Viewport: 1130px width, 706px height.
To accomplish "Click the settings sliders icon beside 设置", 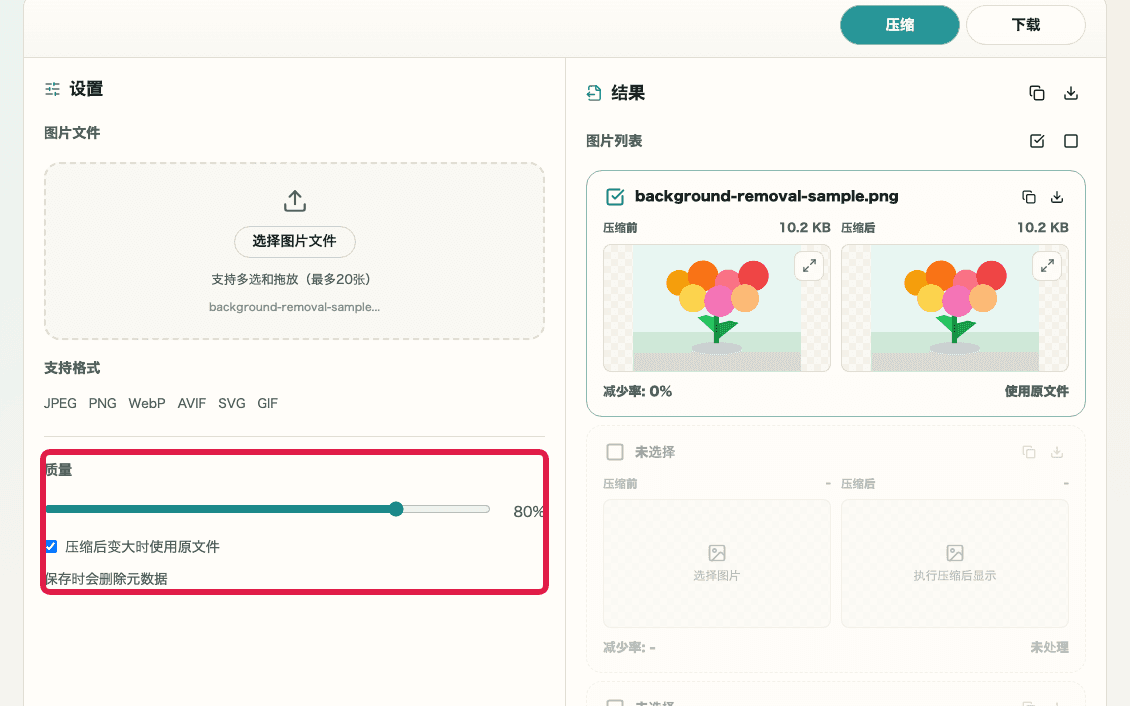I will point(53,89).
